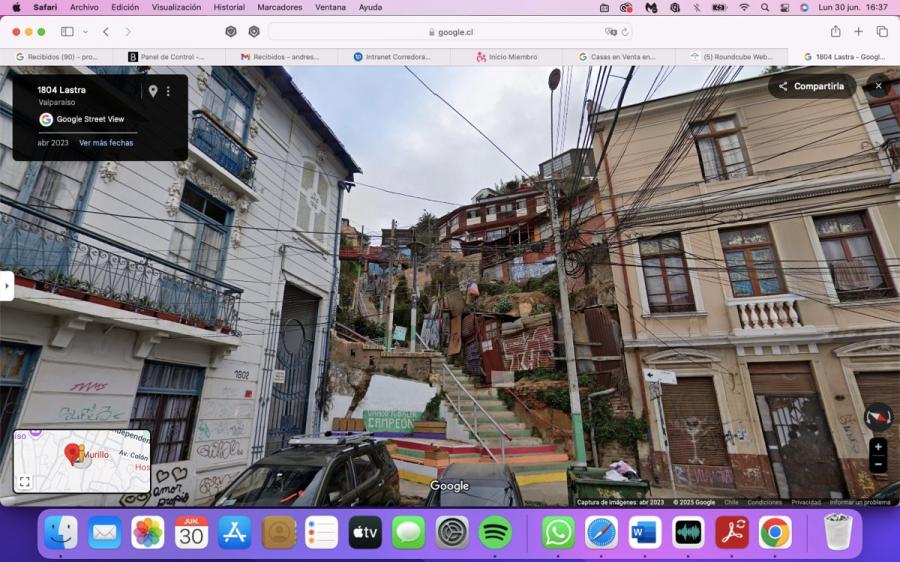Click the Safari share icon in toolbar

point(836,32)
